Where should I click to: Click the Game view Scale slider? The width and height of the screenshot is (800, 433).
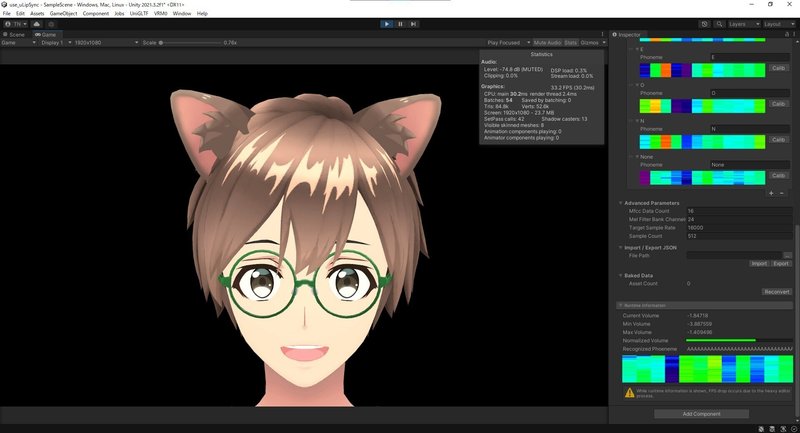[190, 43]
